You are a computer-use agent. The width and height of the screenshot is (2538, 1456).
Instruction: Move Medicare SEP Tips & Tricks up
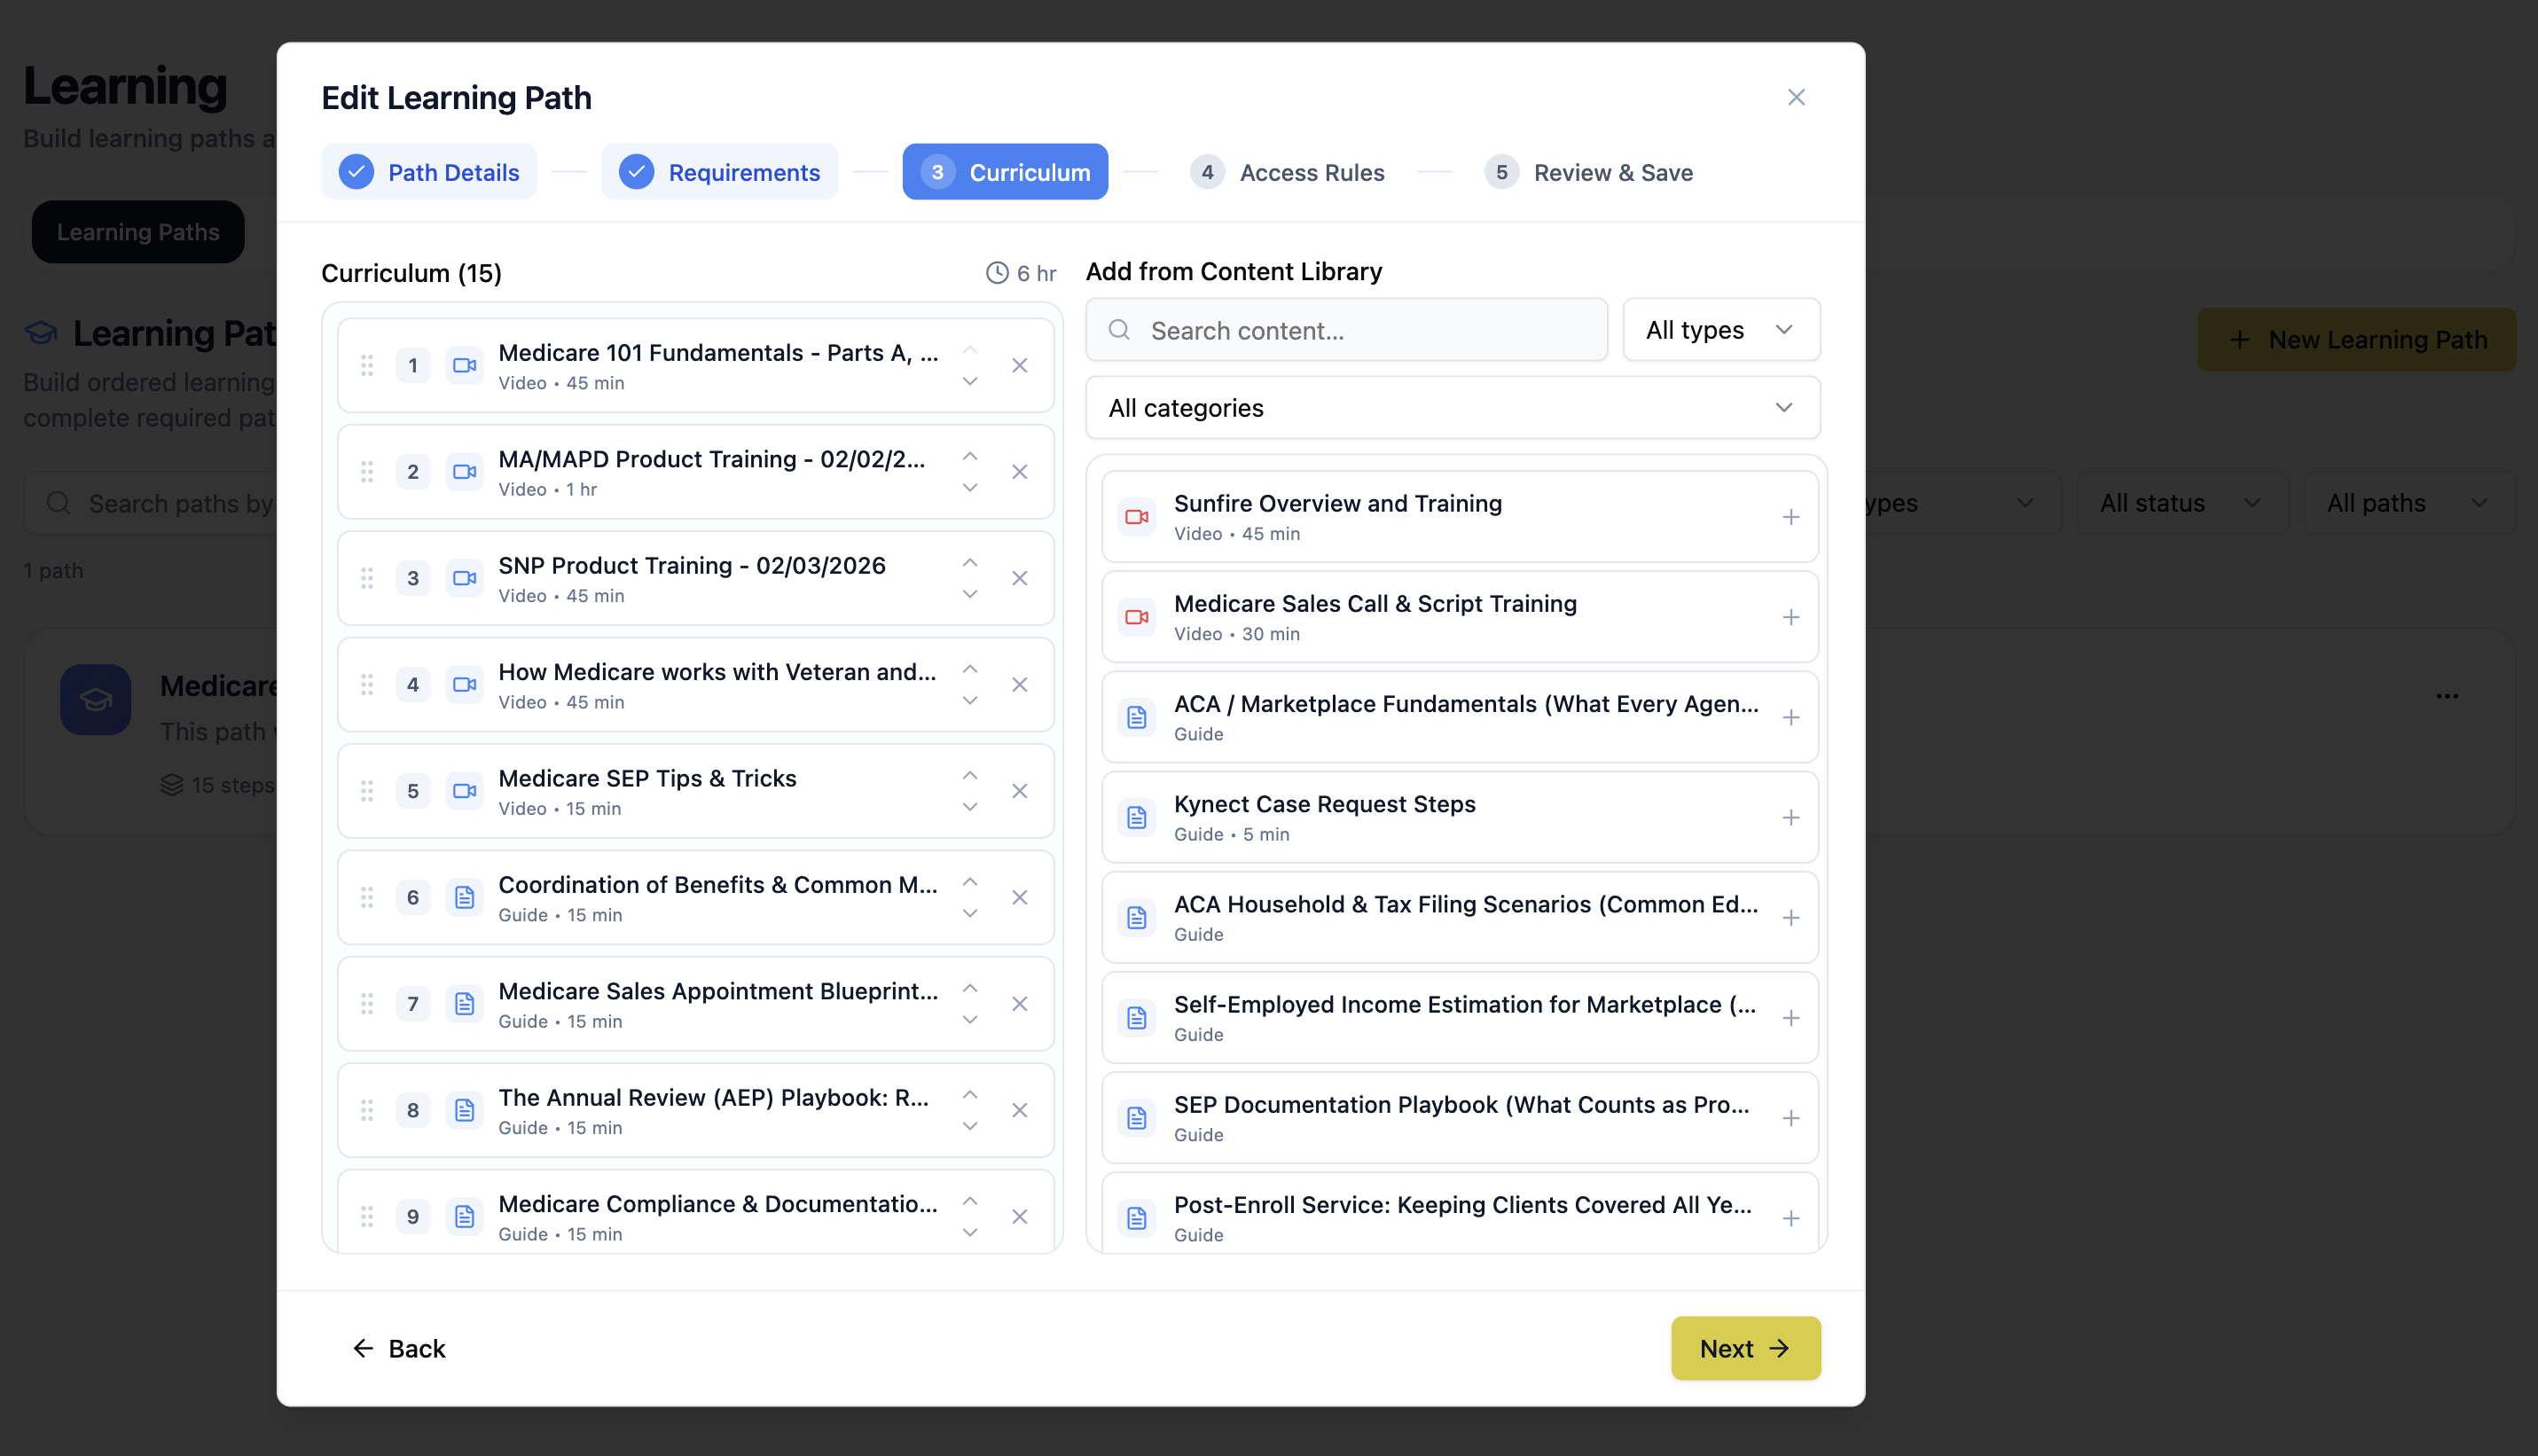pyautogui.click(x=969, y=776)
